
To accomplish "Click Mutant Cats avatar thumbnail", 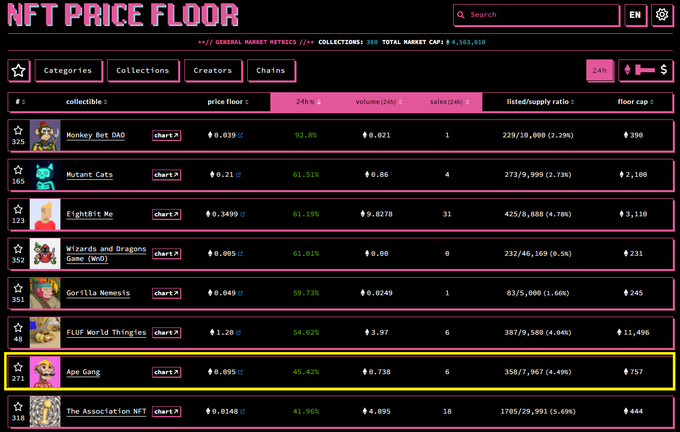I will point(45,175).
